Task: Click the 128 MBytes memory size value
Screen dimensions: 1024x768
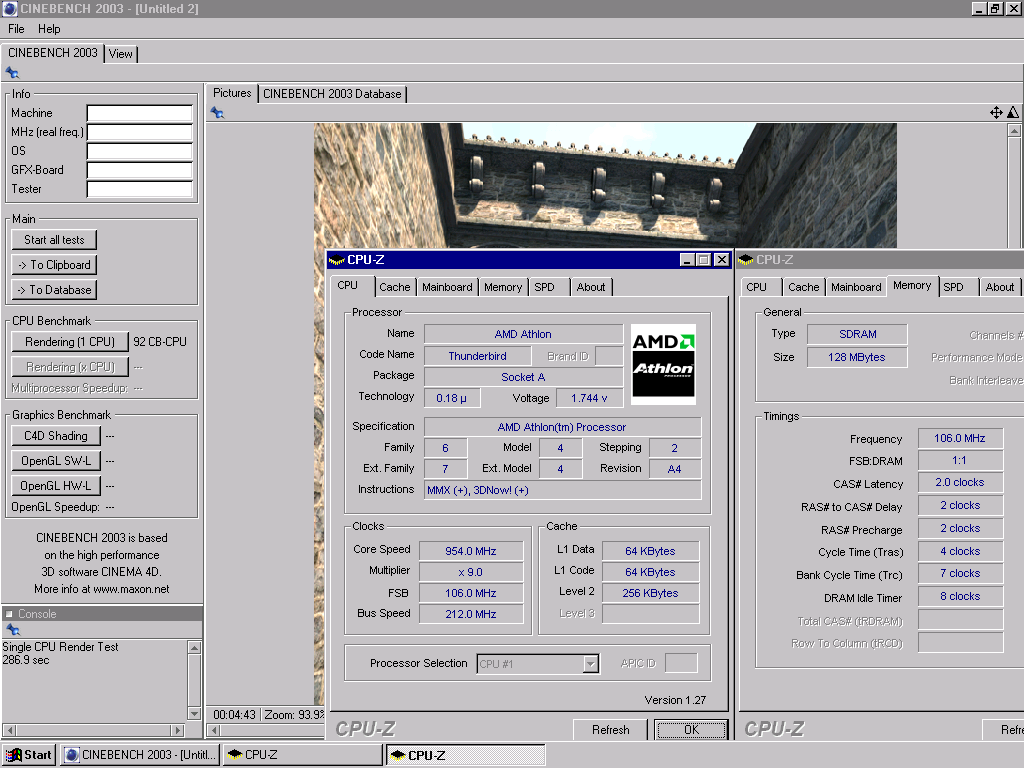Action: (857, 357)
